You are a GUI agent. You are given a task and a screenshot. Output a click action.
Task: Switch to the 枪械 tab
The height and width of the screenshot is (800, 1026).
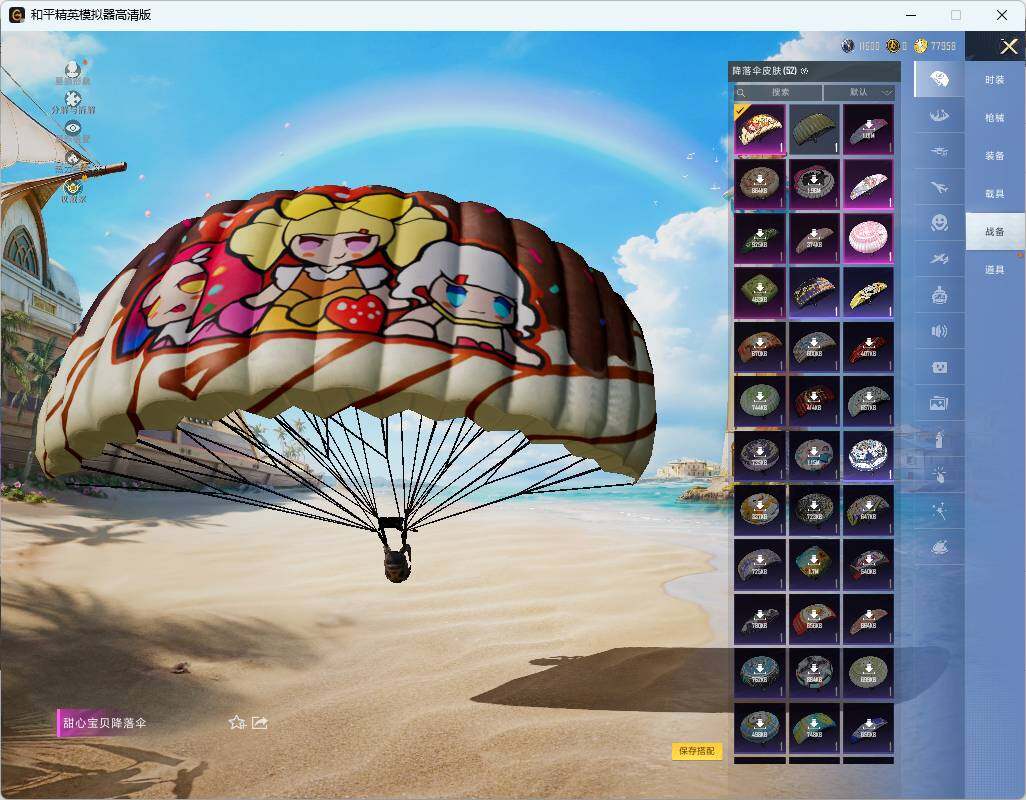pyautogui.click(x=995, y=118)
